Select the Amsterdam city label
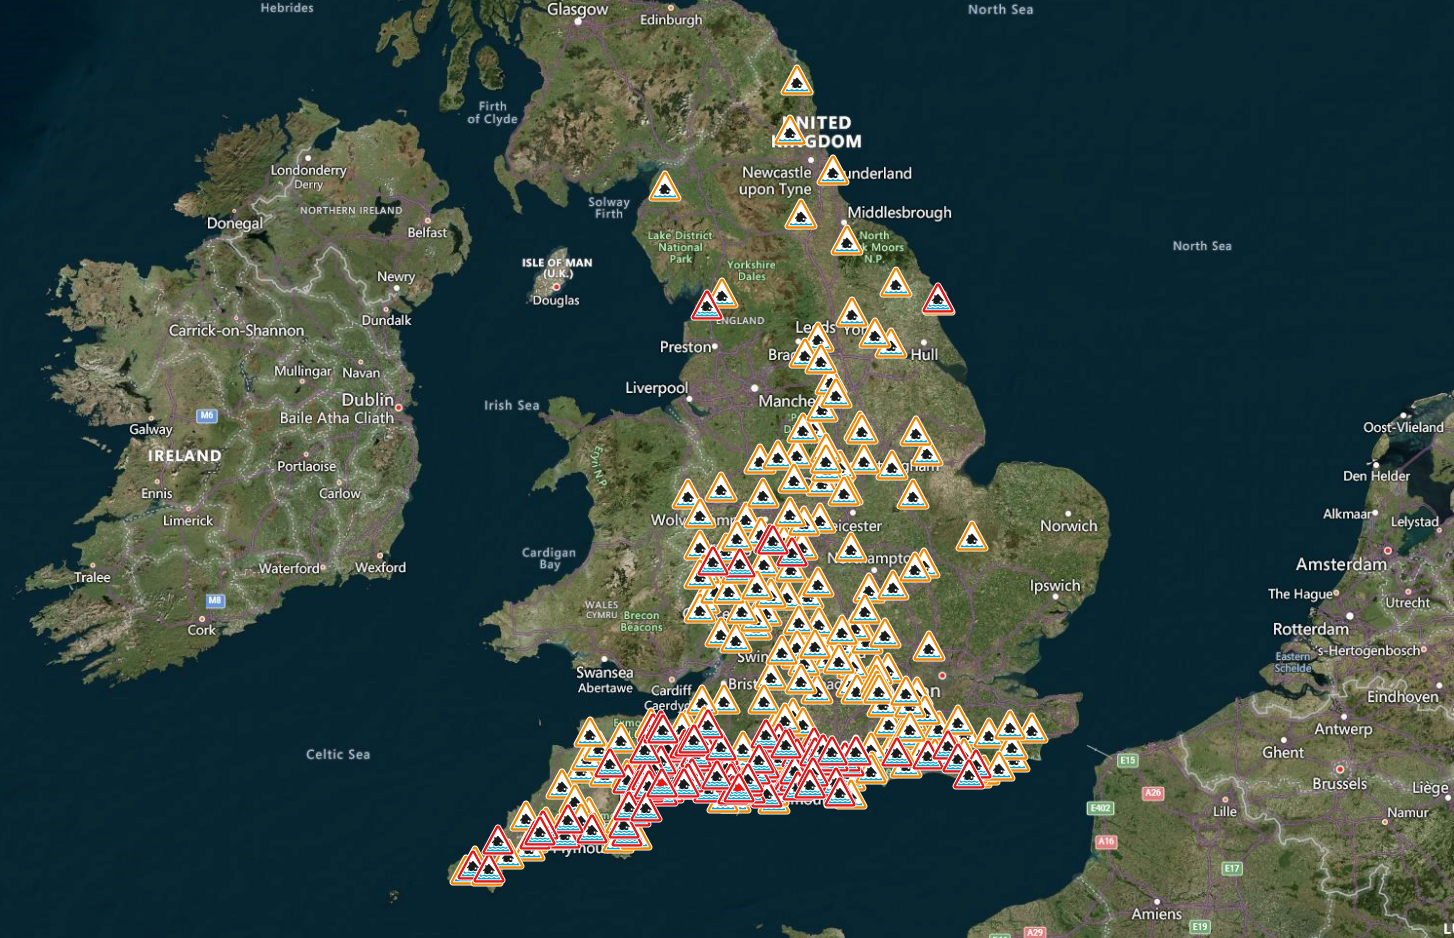The image size is (1454, 938). click(x=1340, y=565)
